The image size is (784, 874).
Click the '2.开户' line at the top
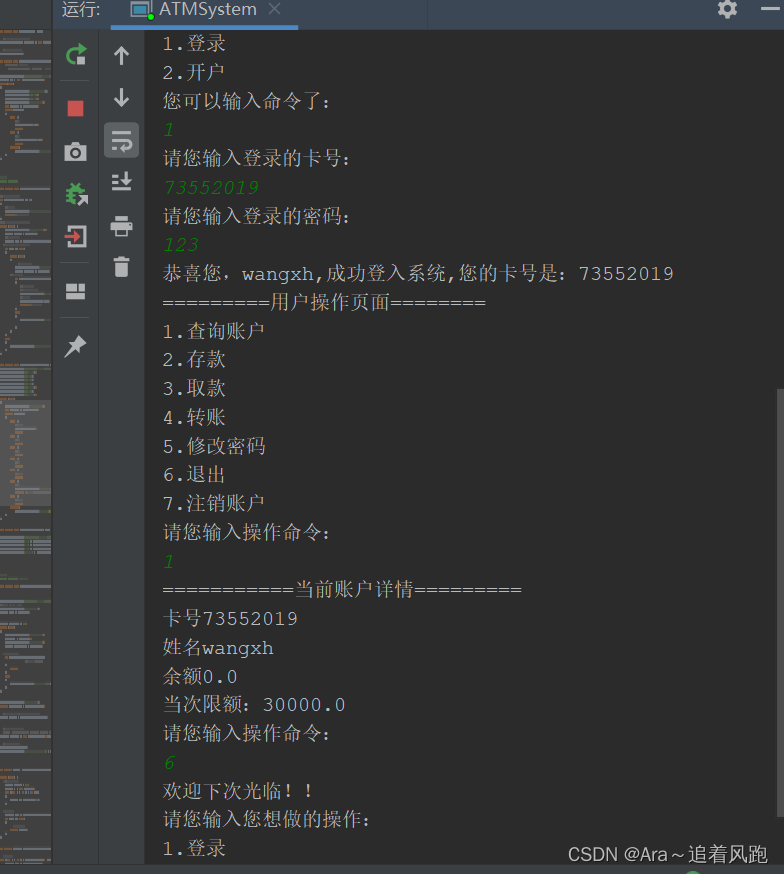(x=193, y=72)
